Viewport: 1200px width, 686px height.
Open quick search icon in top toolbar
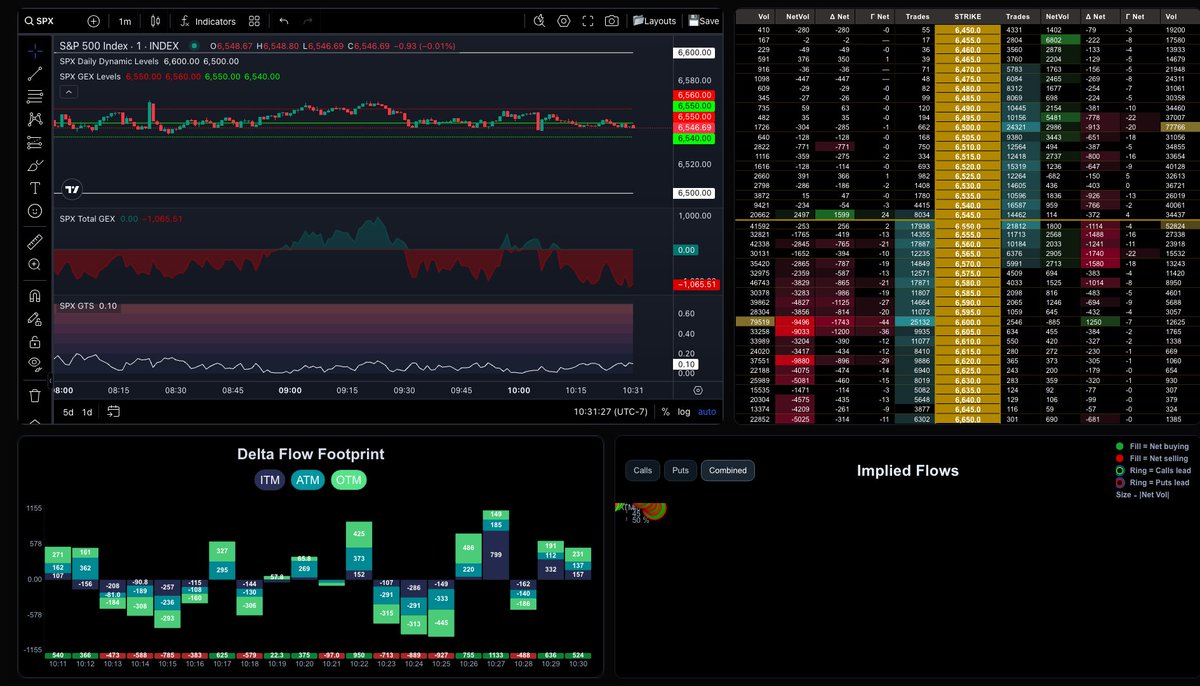pos(540,21)
